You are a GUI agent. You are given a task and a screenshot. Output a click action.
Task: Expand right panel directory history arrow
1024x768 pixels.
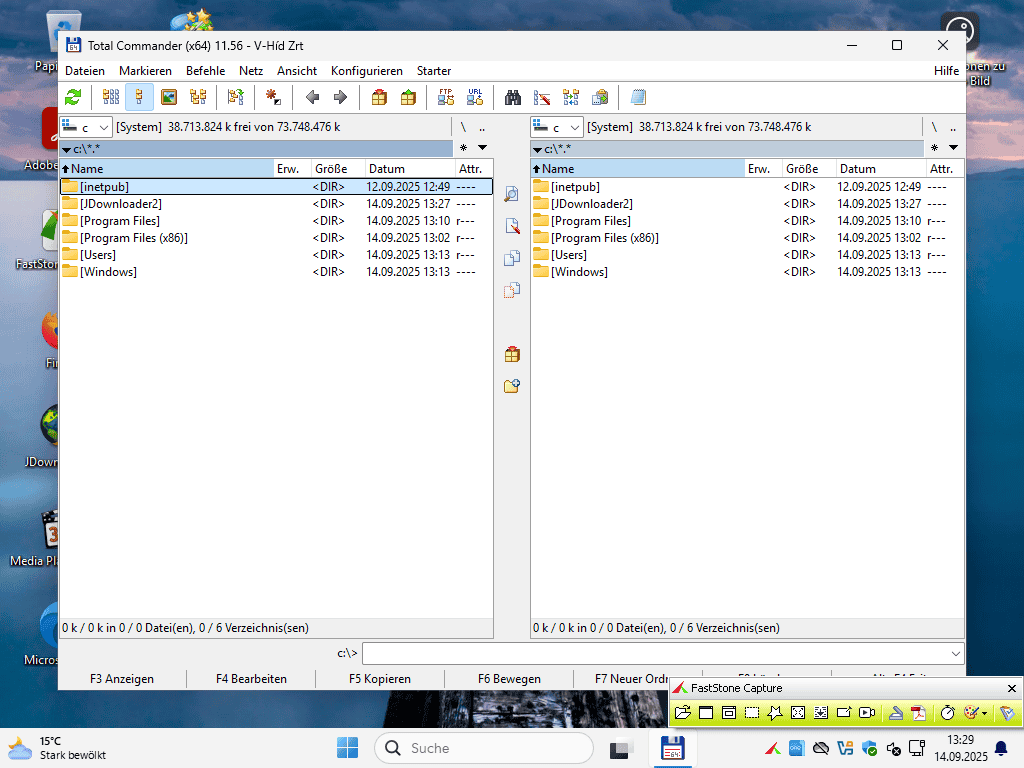(x=953, y=148)
